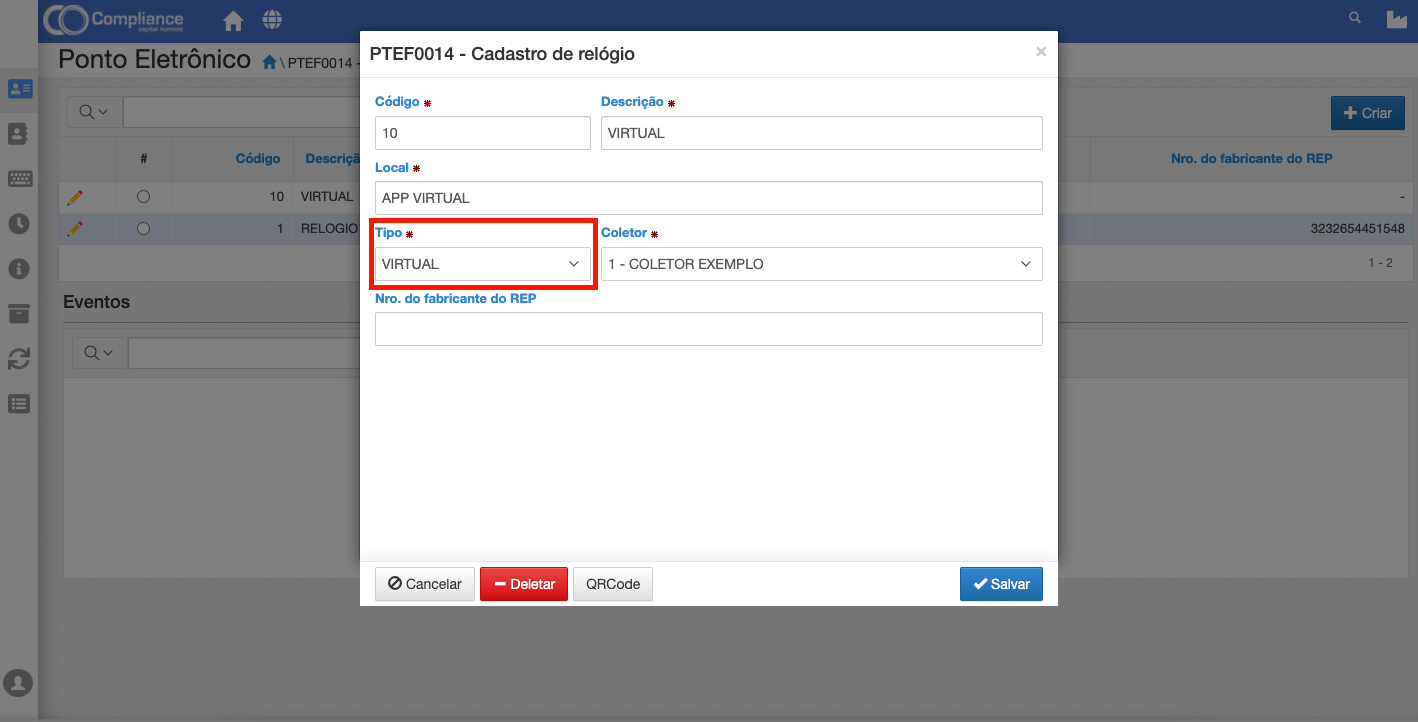1418x722 pixels.
Task: Select radio button for VIRTUAL row
Action: point(143,197)
